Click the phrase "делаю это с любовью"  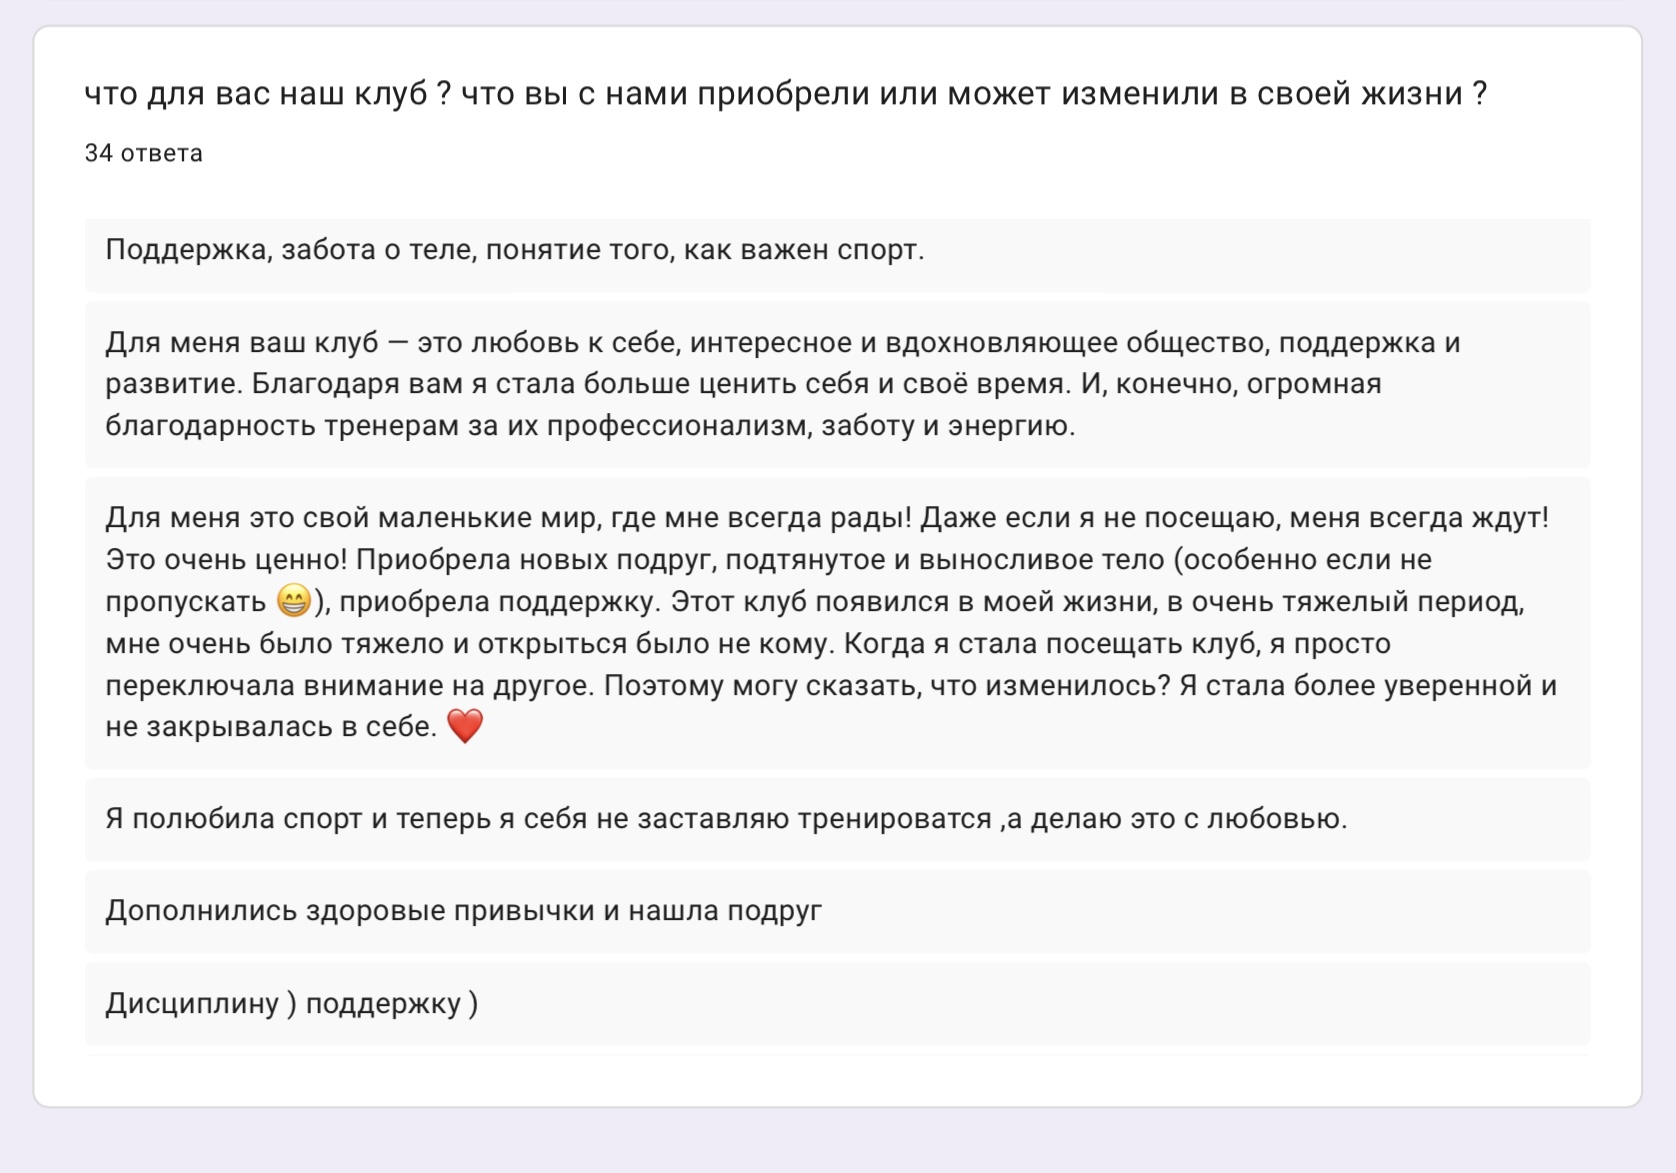1188,819
